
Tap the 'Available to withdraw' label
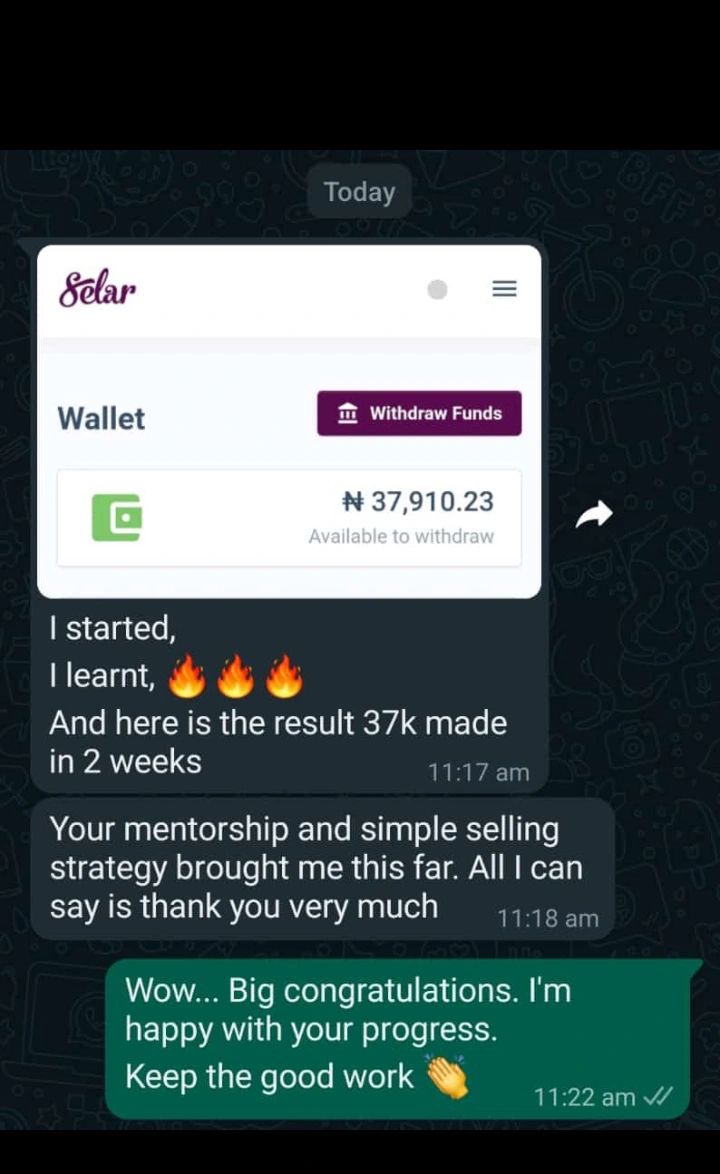coord(401,536)
